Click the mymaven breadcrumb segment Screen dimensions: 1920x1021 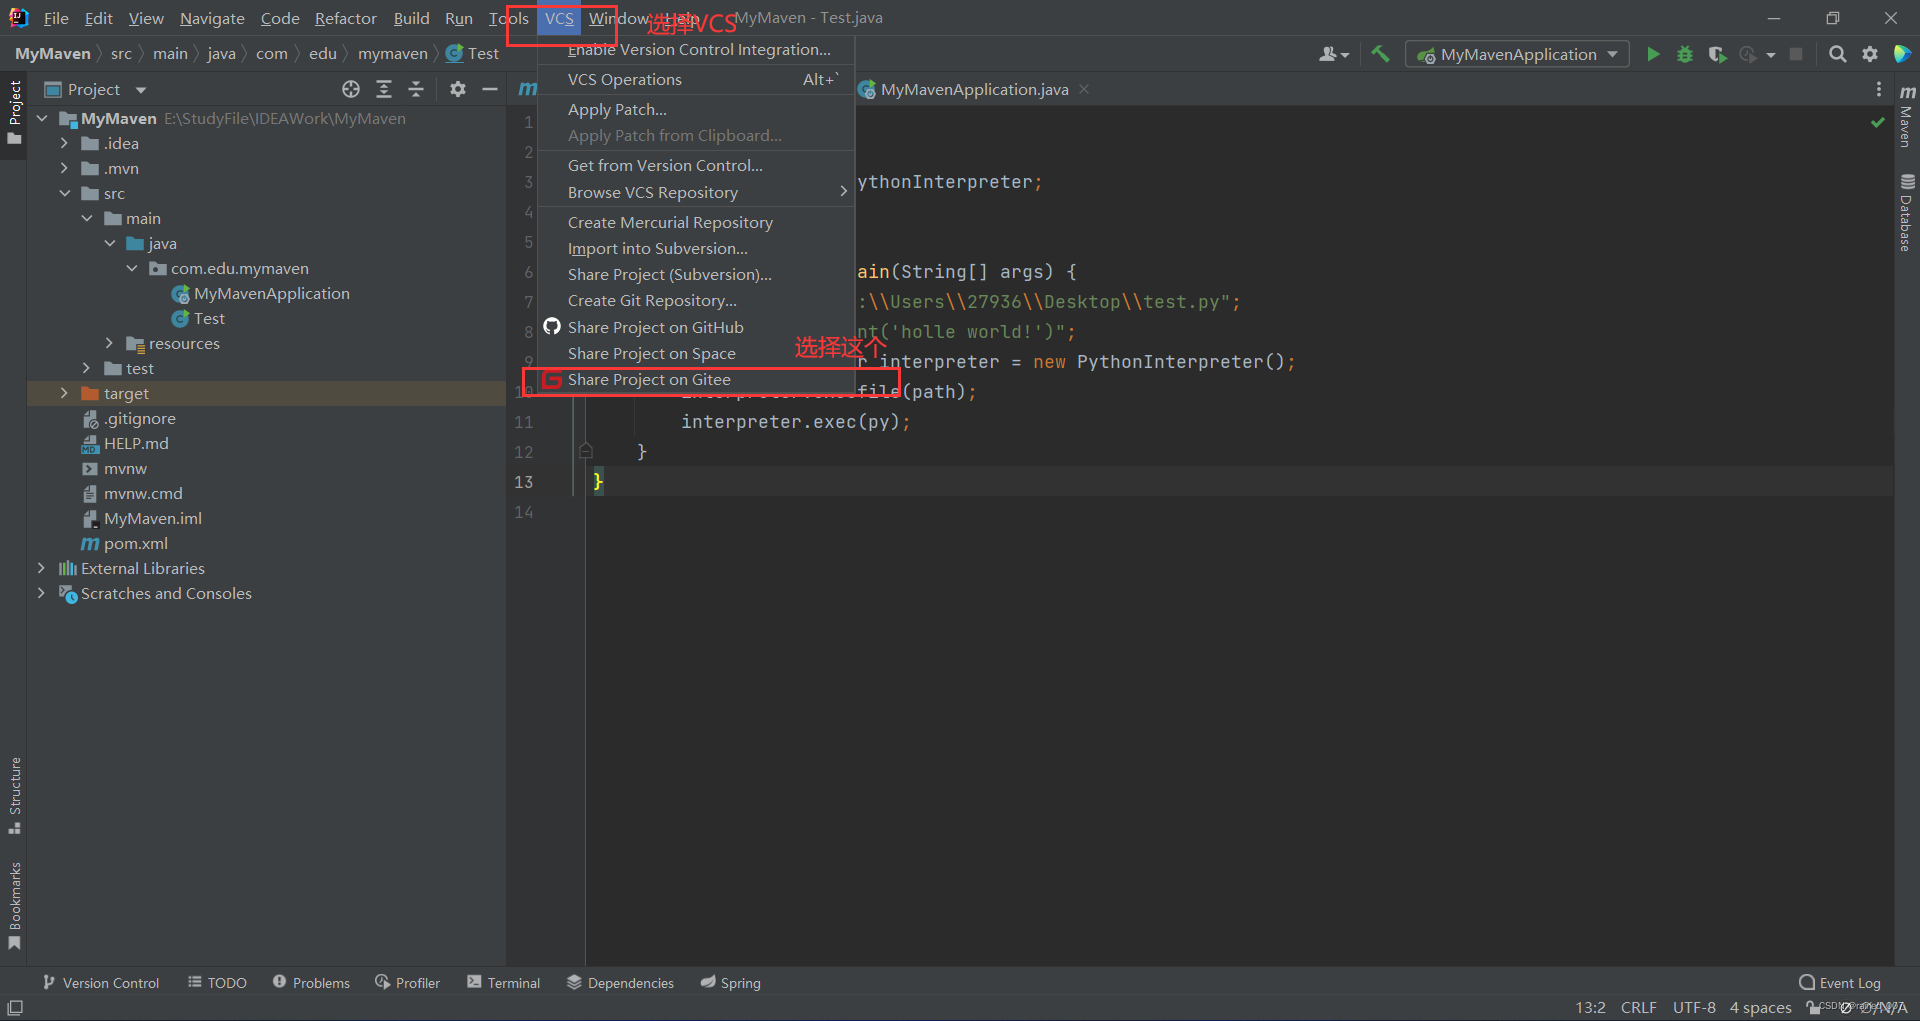392,54
